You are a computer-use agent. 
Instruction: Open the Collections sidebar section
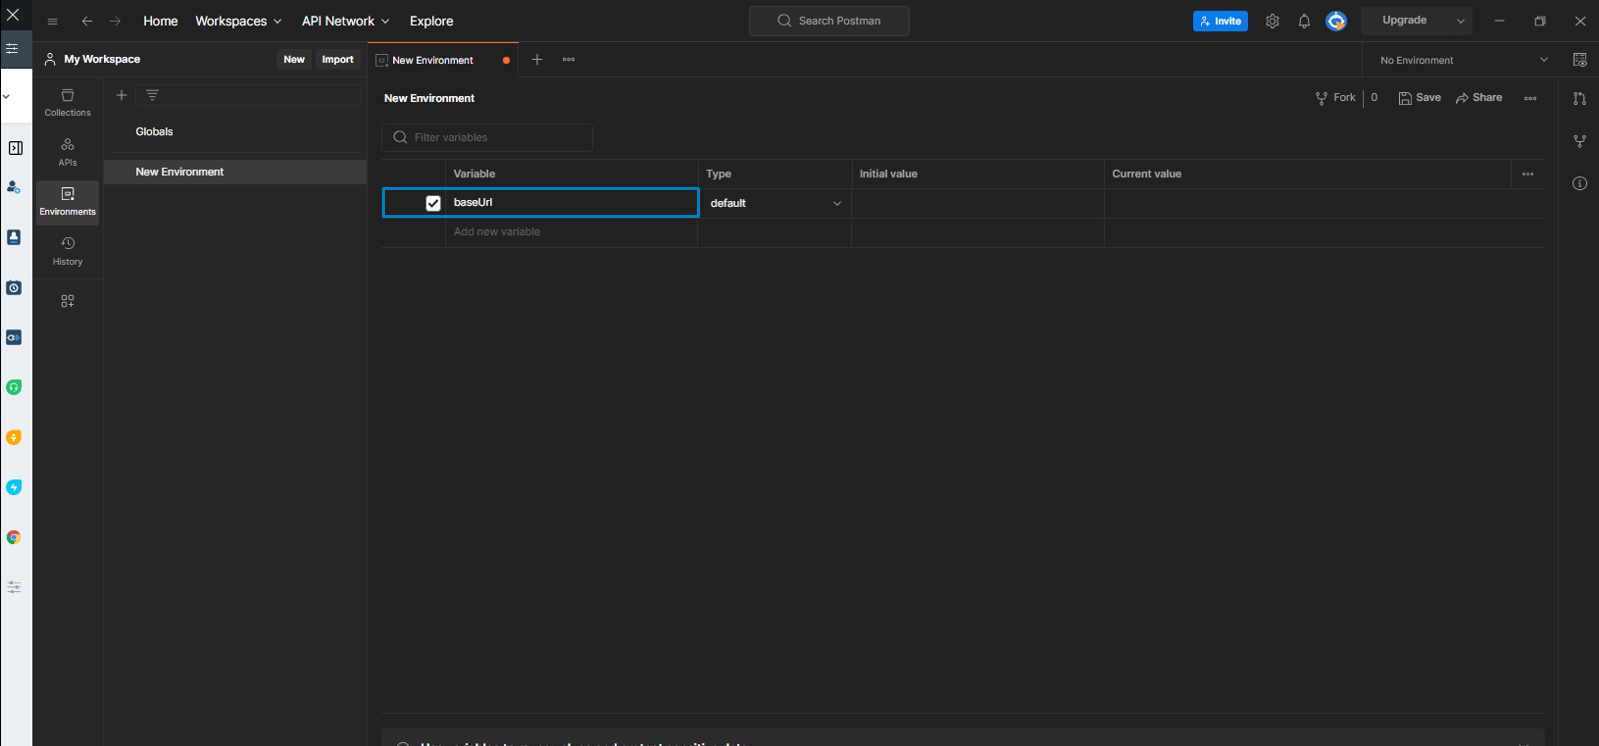pos(67,102)
